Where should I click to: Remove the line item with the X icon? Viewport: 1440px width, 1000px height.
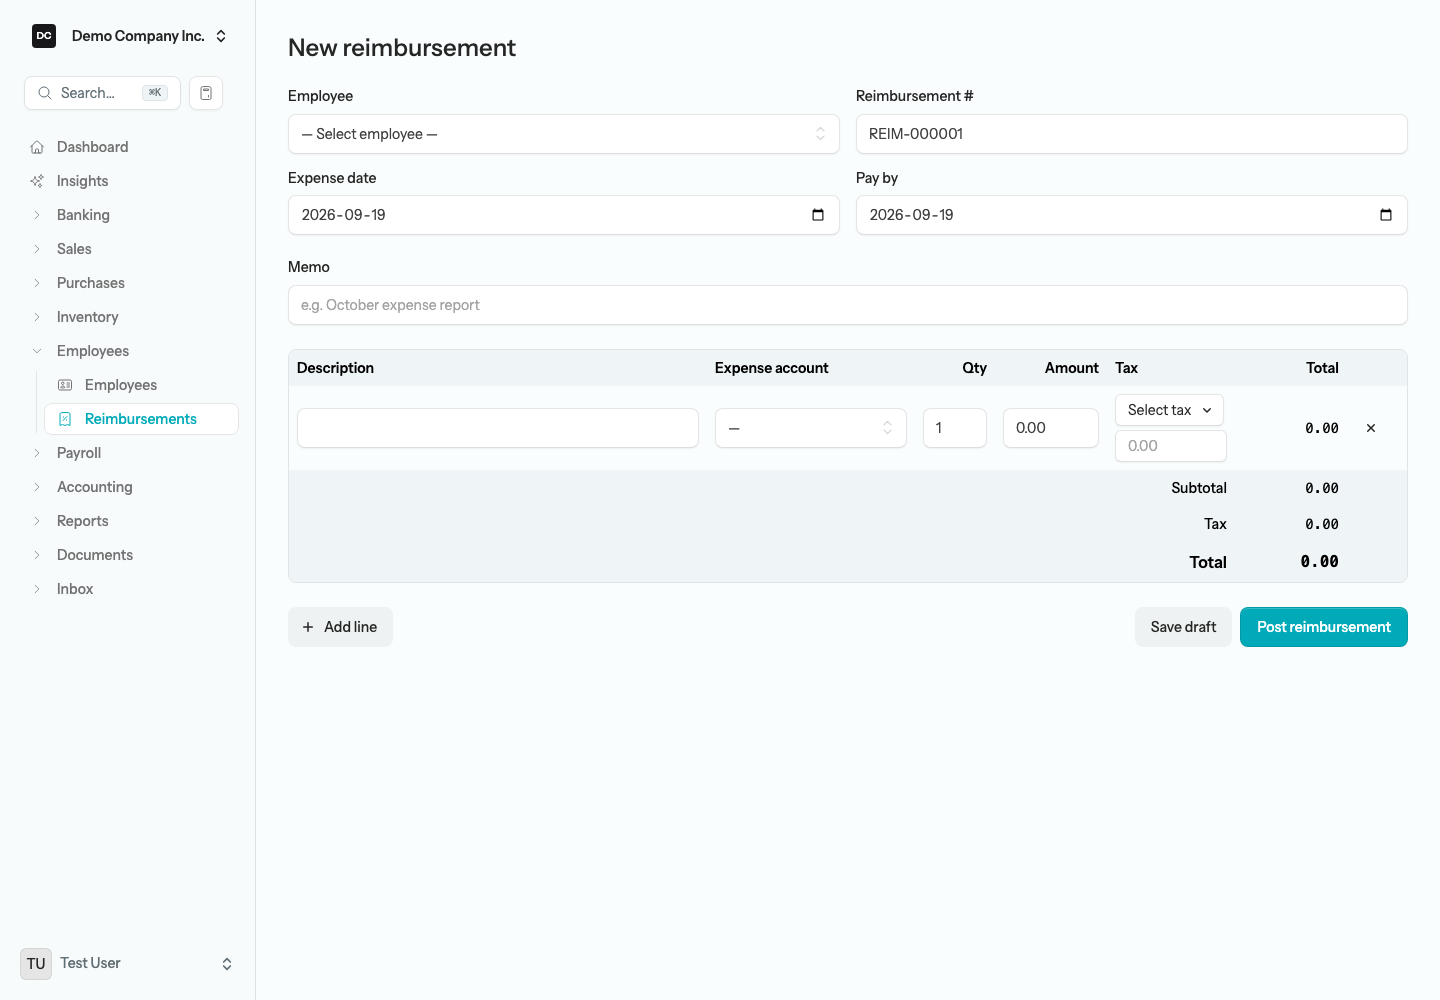pos(1371,428)
